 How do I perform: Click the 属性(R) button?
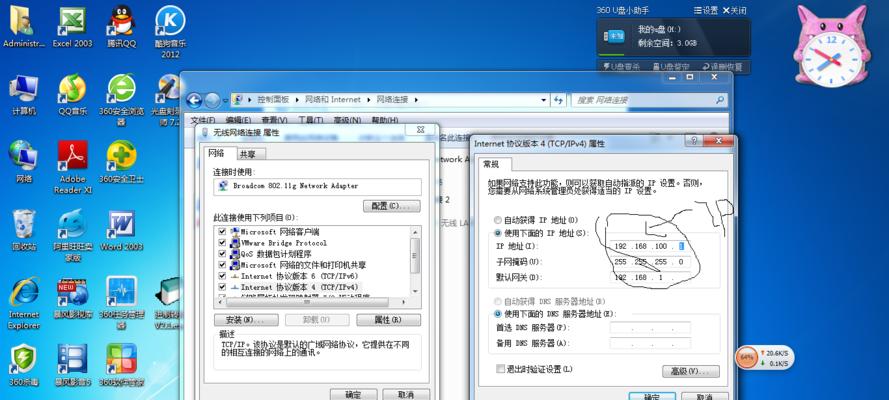pyautogui.click(x=388, y=320)
